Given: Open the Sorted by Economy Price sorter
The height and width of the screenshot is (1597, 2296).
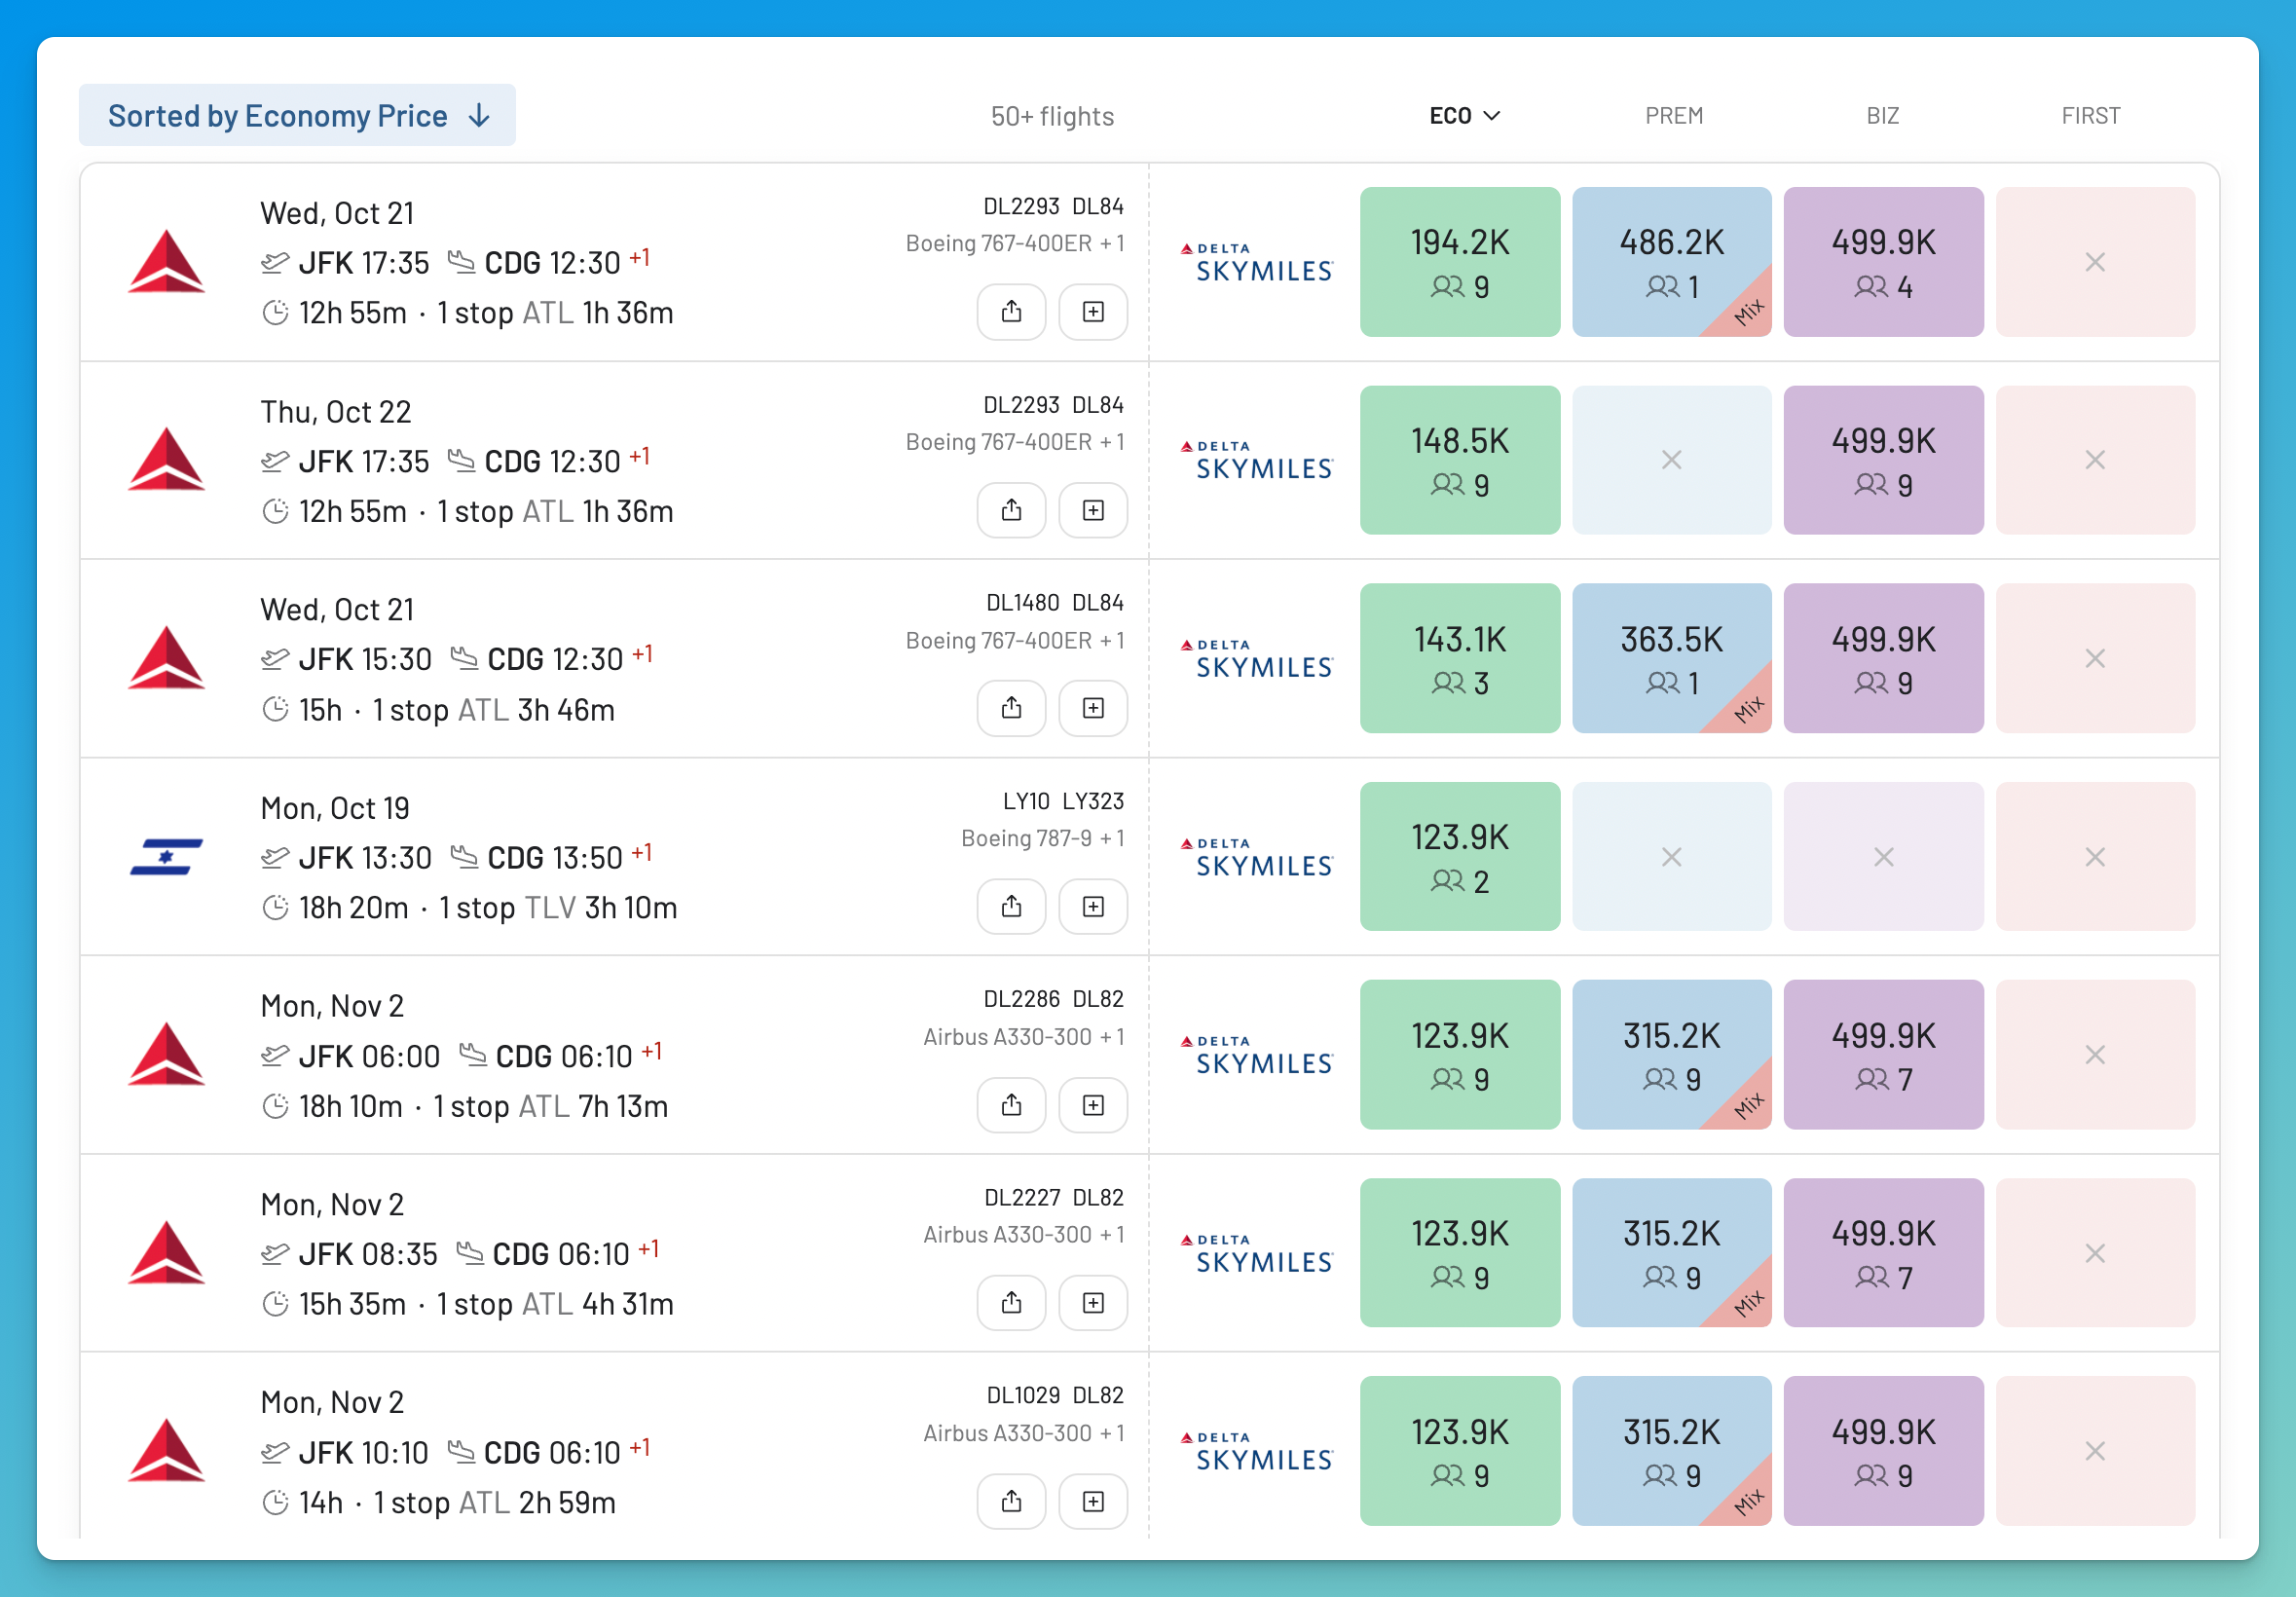Looking at the screenshot, I should pyautogui.click(x=297, y=115).
